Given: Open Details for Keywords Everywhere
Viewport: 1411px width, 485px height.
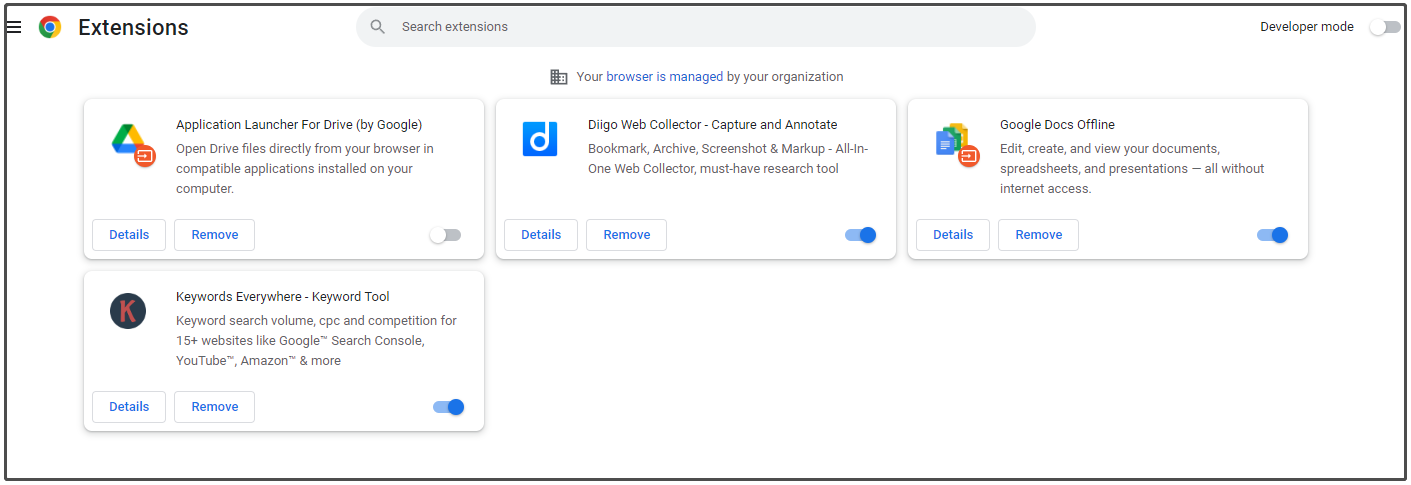Looking at the screenshot, I should pyautogui.click(x=129, y=407).
